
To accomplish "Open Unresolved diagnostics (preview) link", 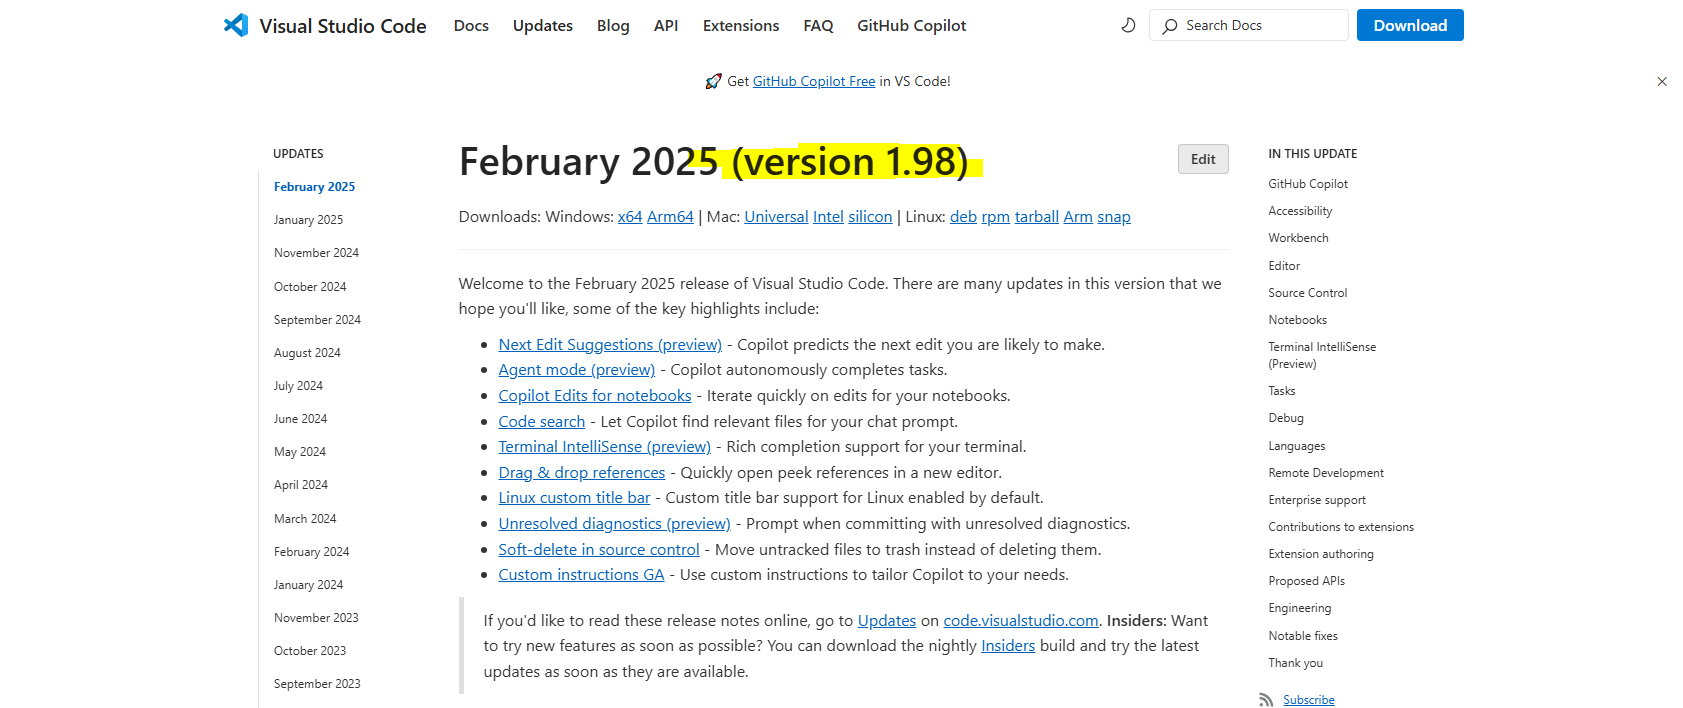I will coord(615,524).
